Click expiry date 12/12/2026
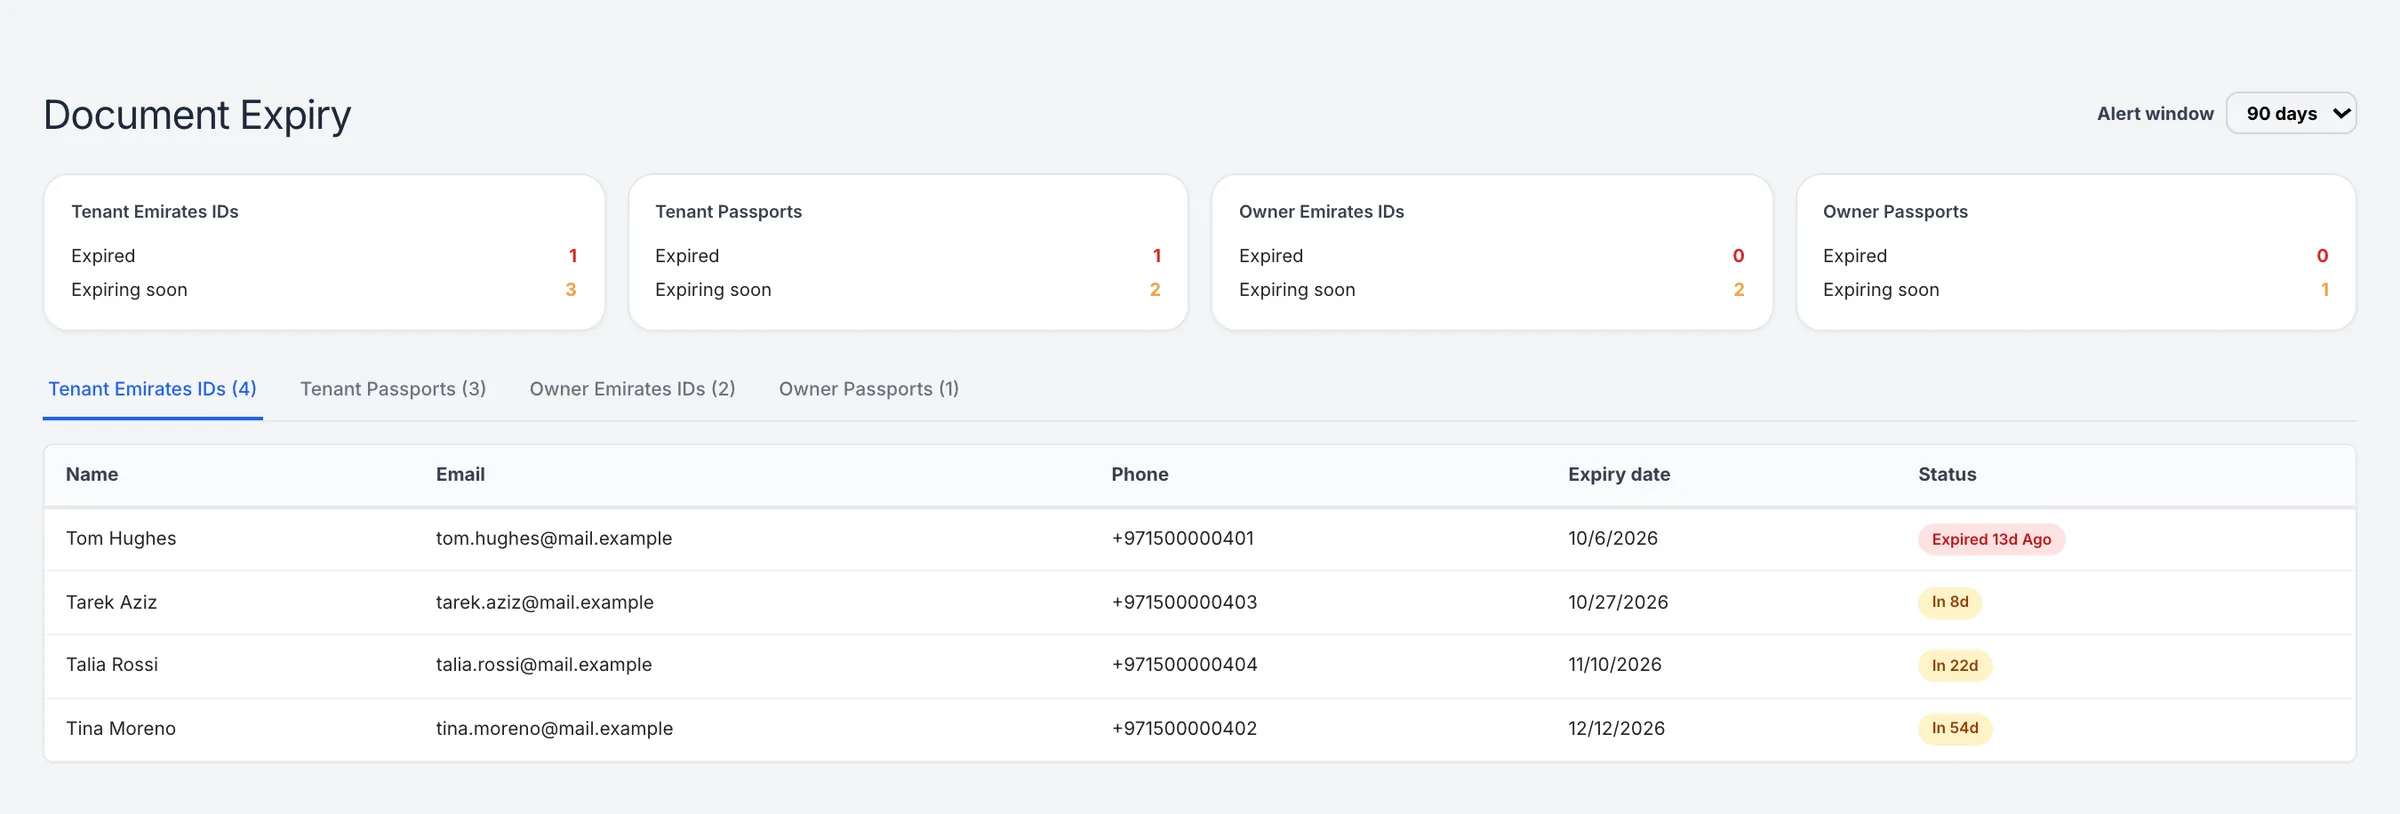The image size is (2400, 814). (1616, 729)
